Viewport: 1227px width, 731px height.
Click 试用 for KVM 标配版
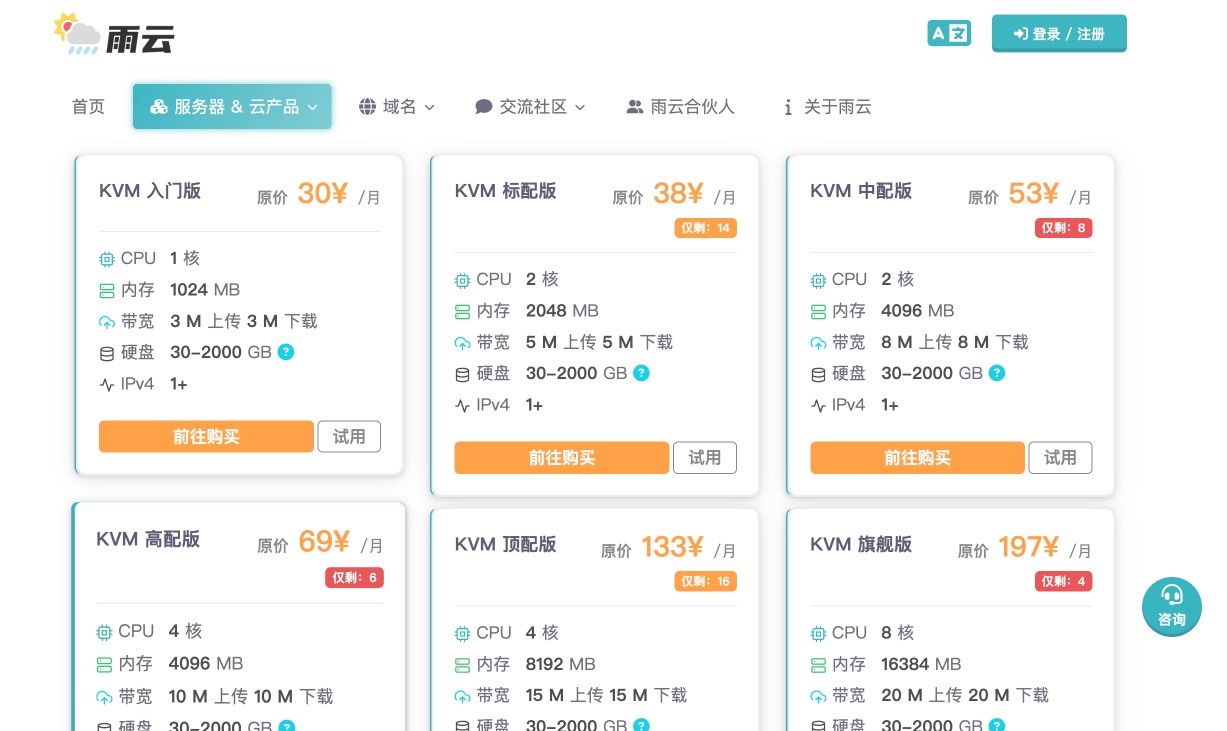[705, 458]
